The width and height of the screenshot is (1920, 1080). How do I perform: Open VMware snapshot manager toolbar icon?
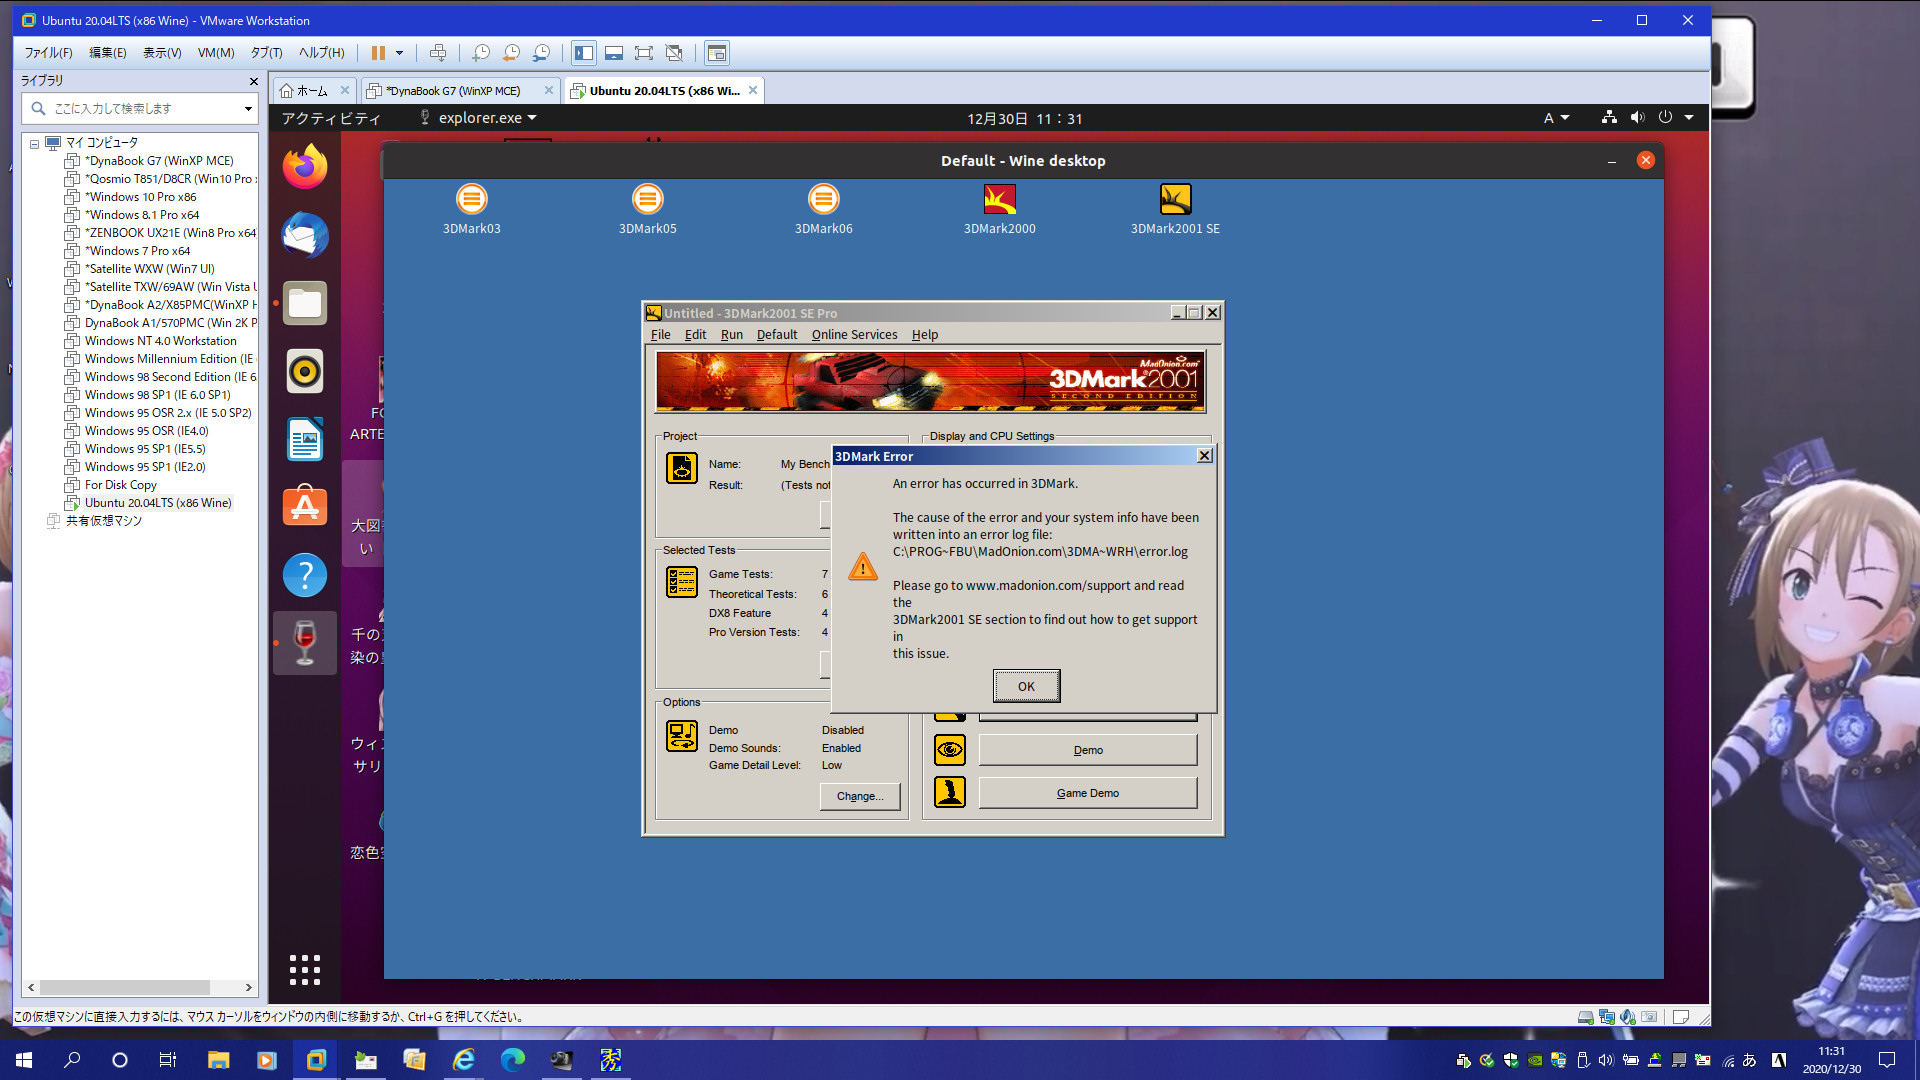(541, 53)
